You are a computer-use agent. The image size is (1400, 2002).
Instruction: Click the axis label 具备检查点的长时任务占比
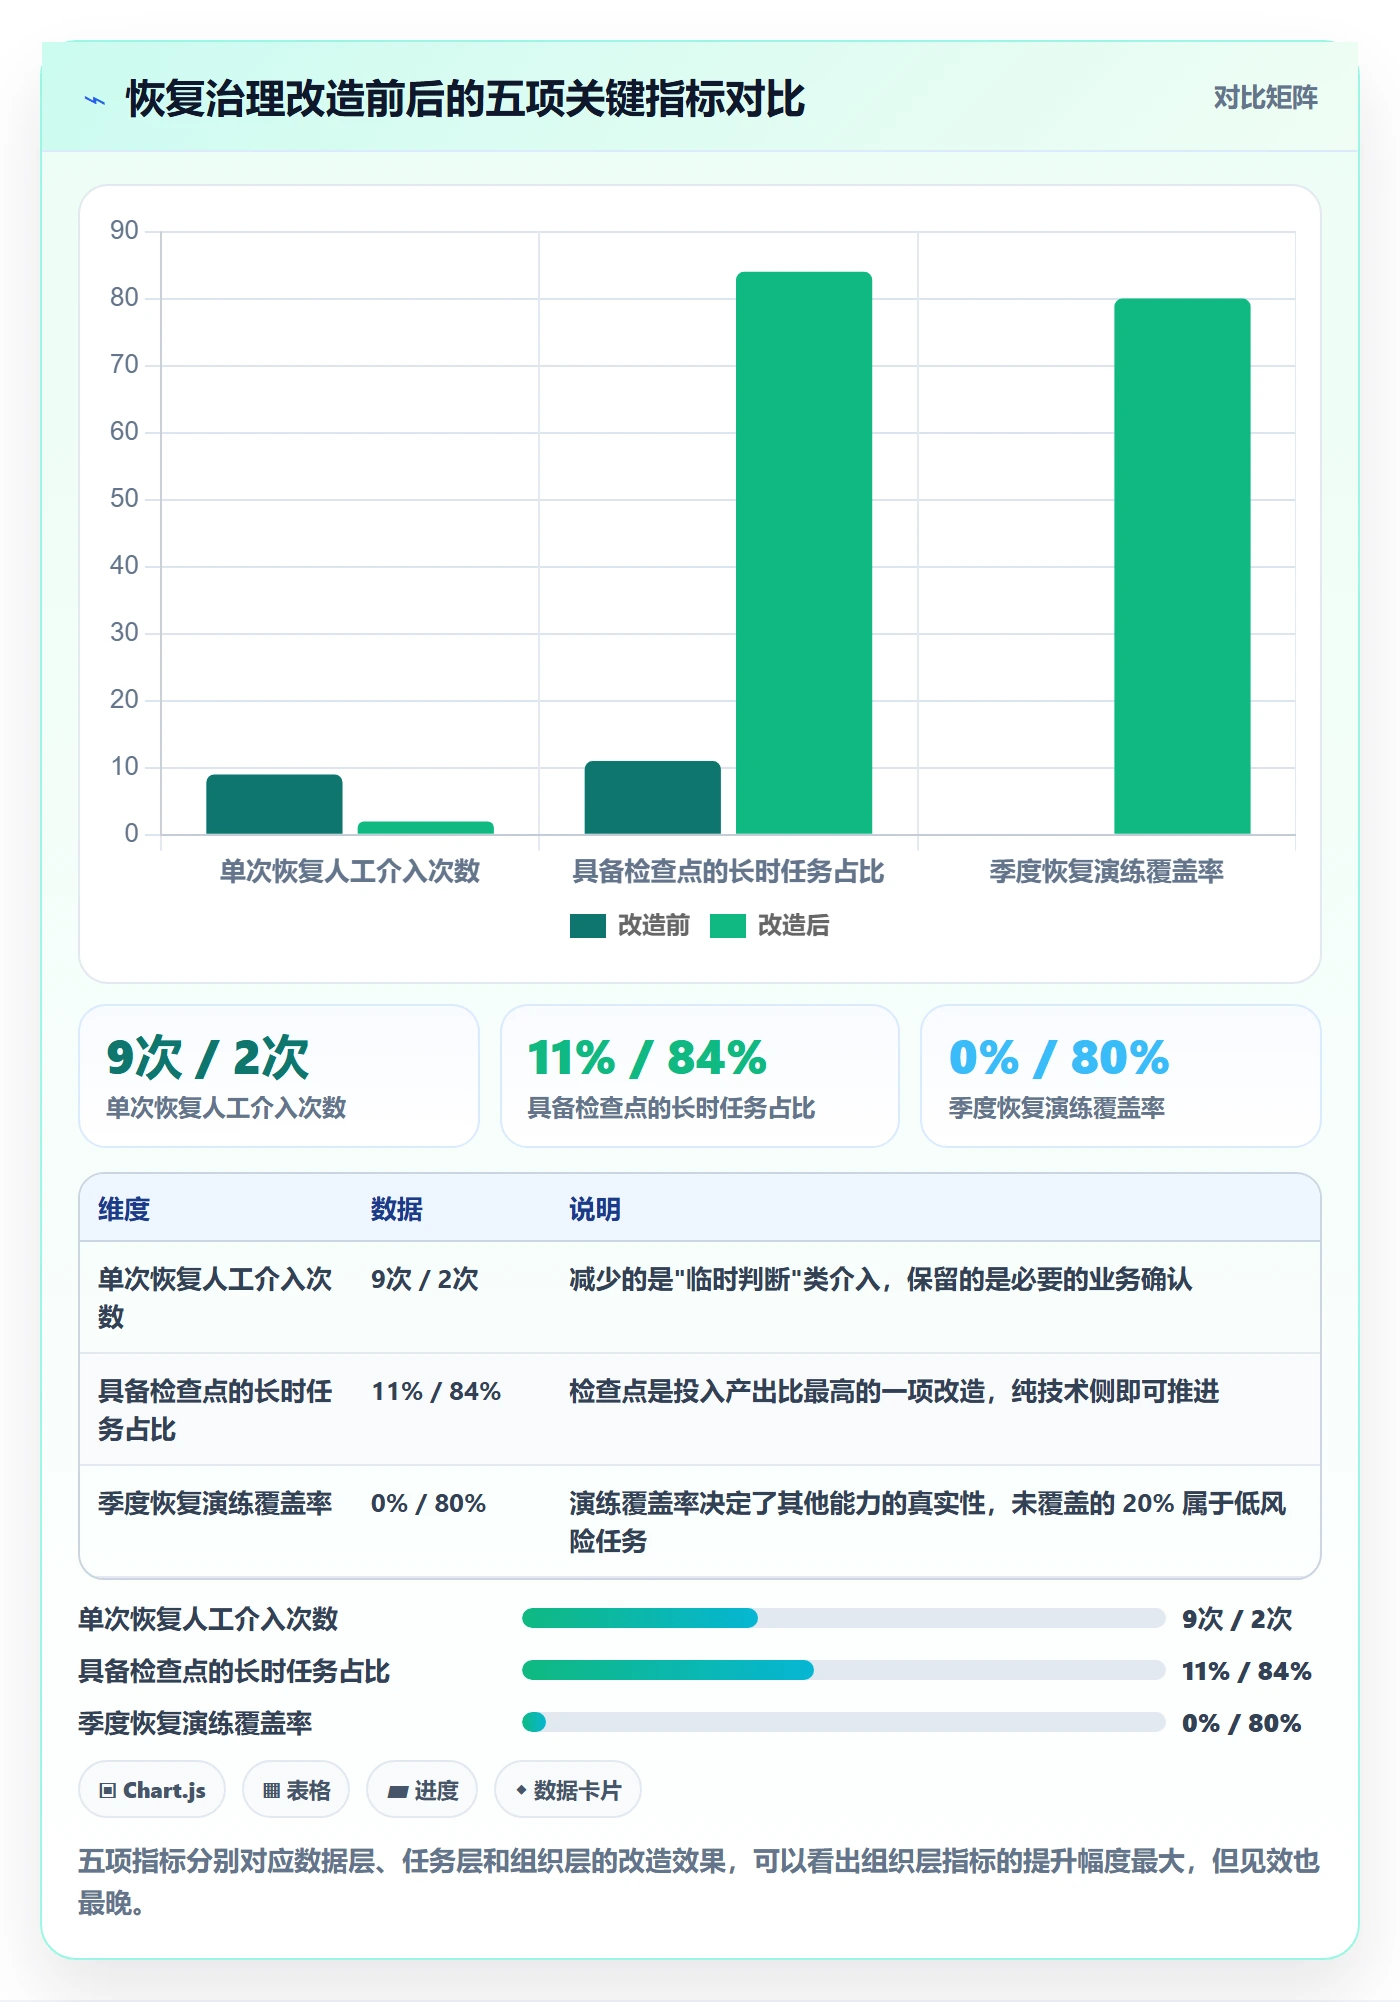point(728,871)
